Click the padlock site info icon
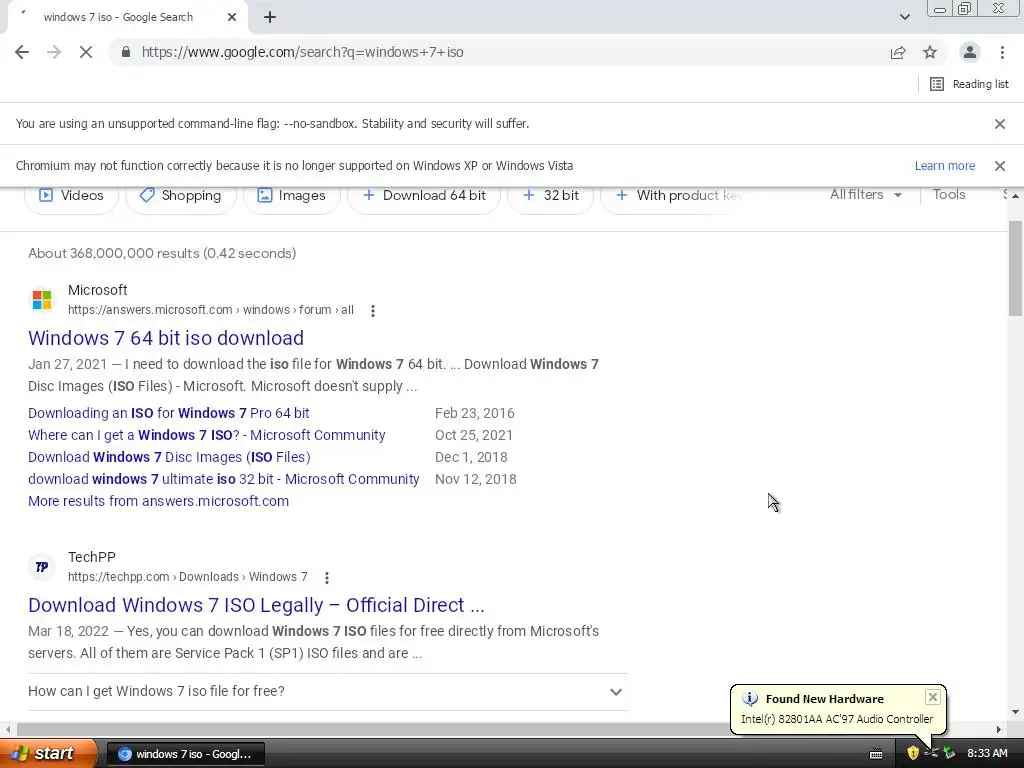 [x=126, y=52]
